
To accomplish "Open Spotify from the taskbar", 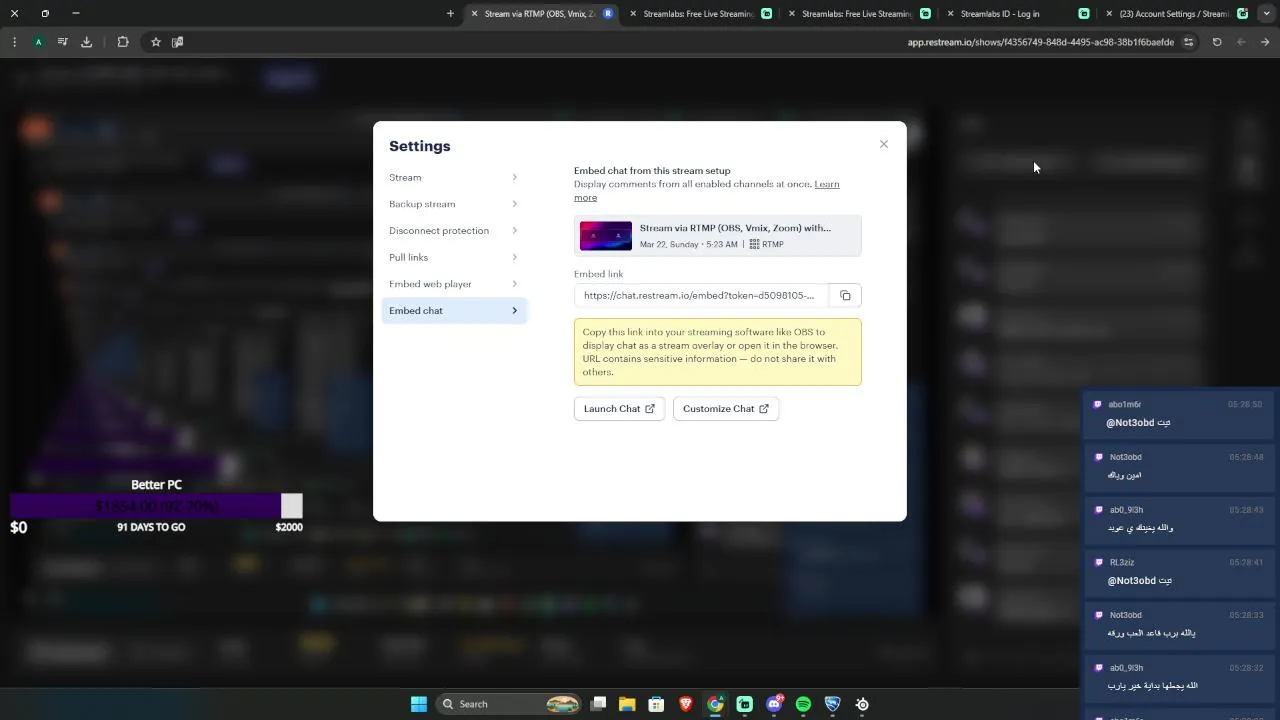I will pos(803,704).
